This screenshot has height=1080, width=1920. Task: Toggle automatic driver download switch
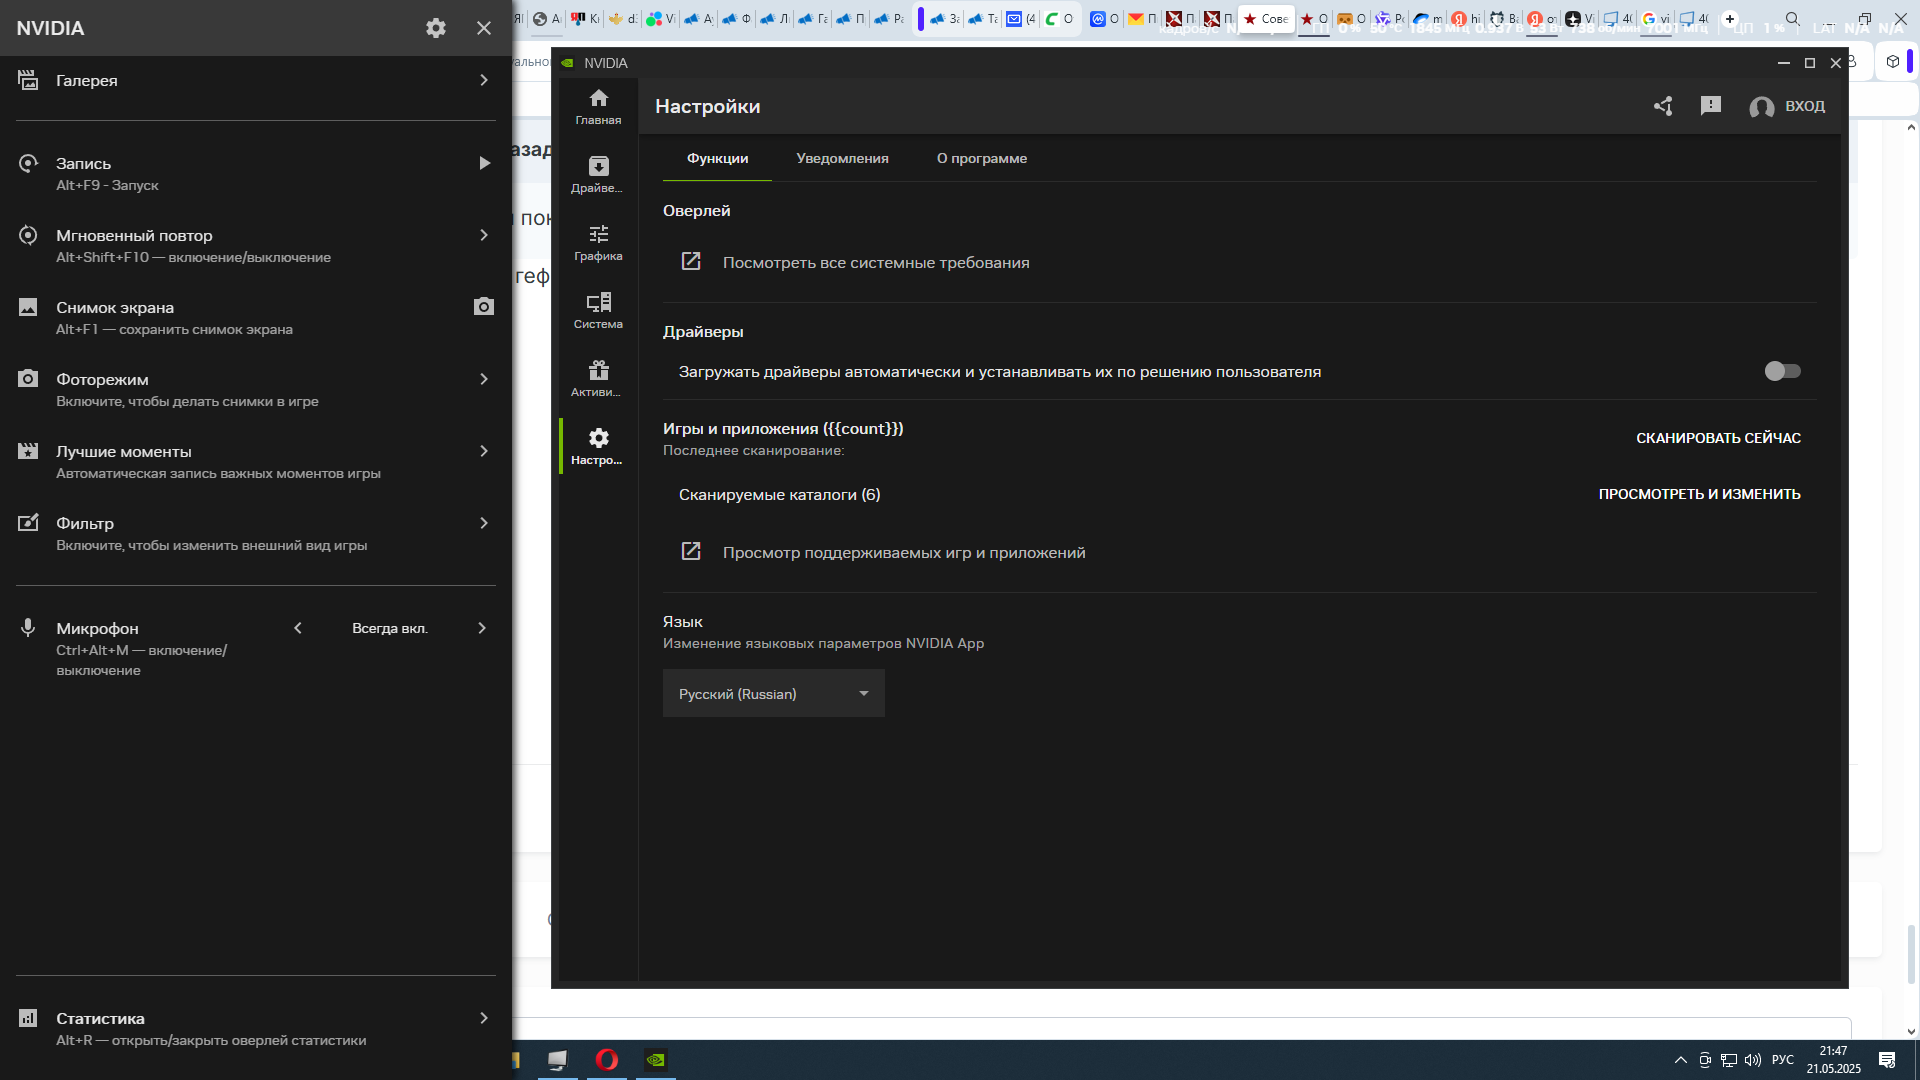(x=1782, y=371)
